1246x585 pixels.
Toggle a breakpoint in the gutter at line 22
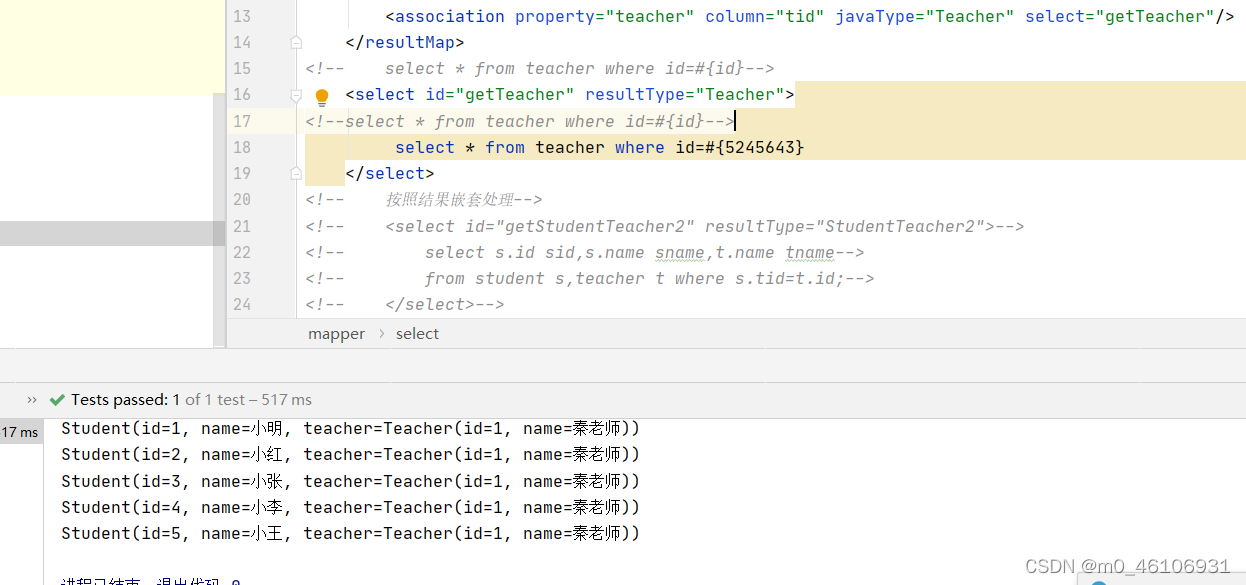(270, 252)
